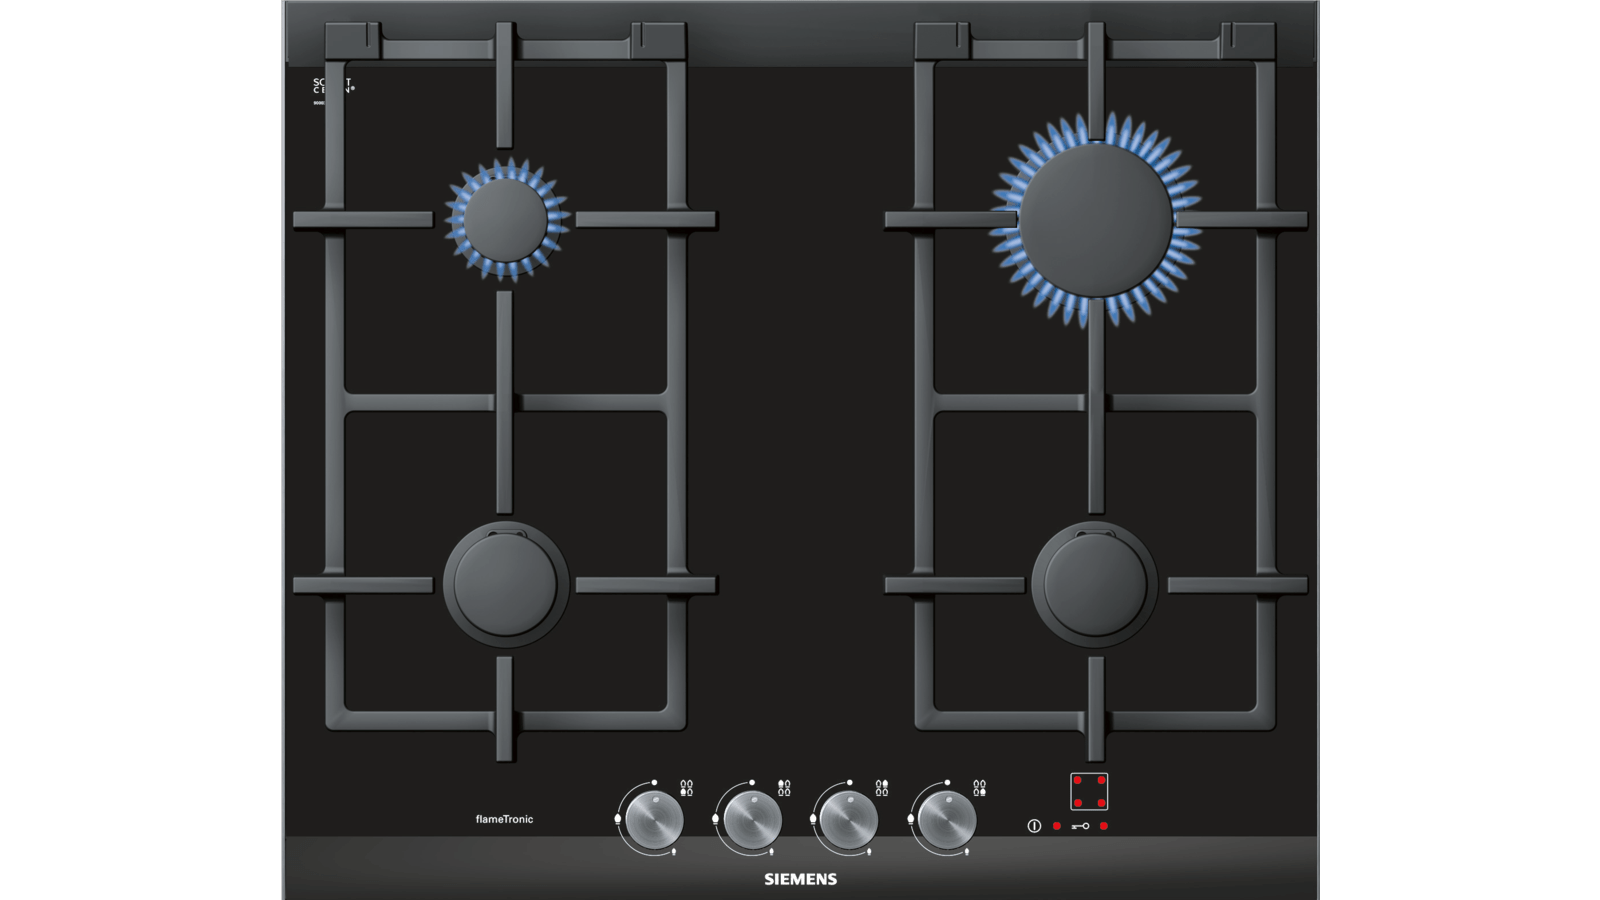Click the large flame symbol beside leftmost knob
Image resolution: width=1600 pixels, height=900 pixels.
618,818
